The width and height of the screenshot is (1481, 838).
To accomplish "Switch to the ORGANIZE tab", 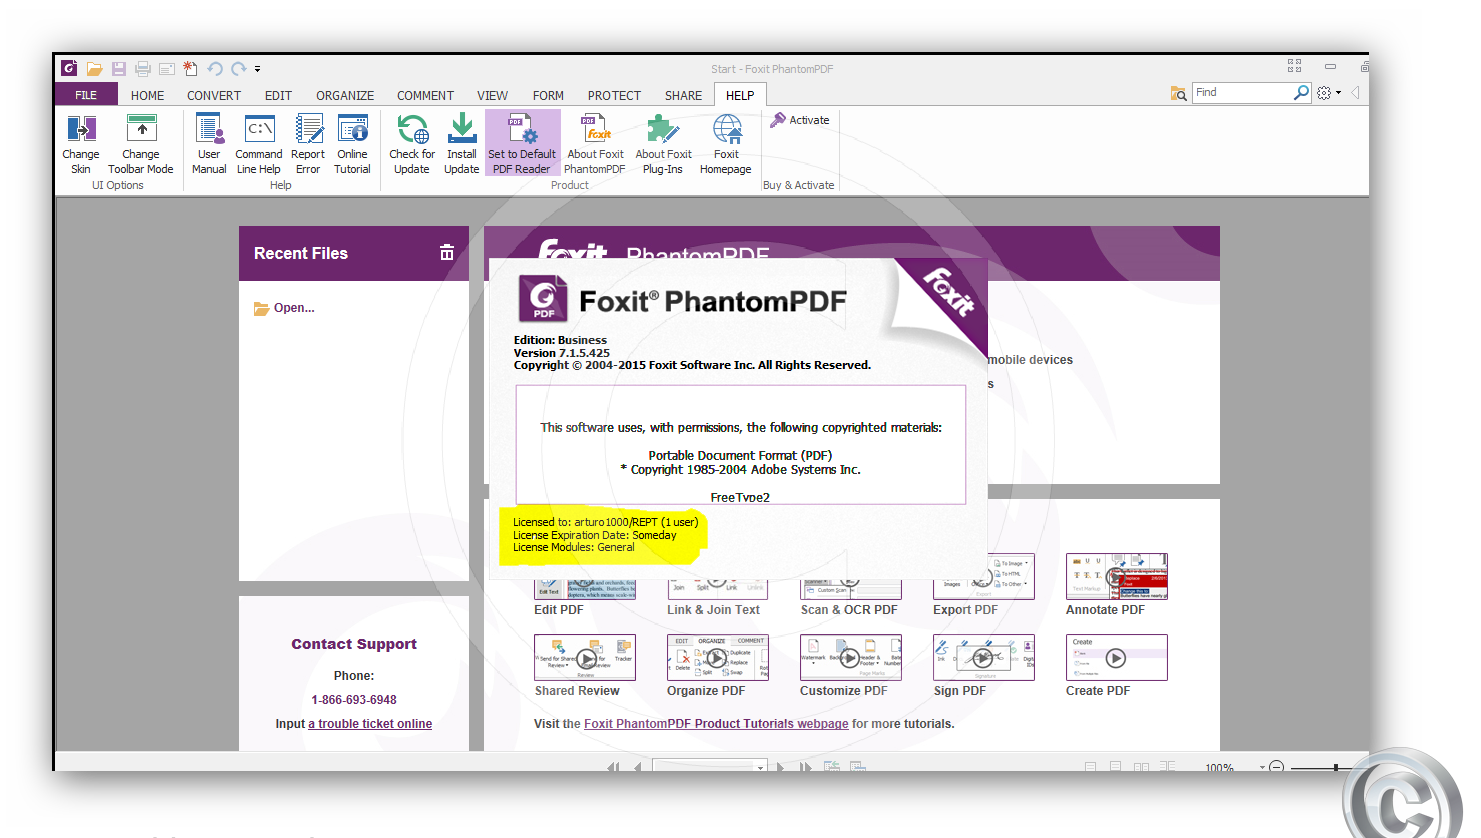I will 345,96.
